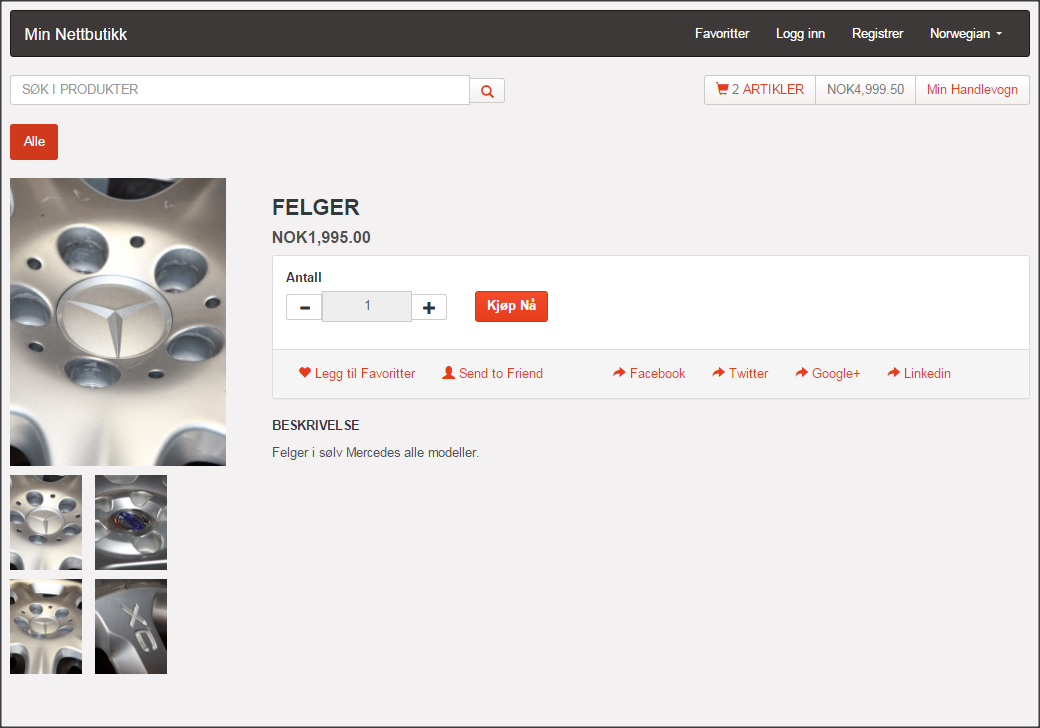The height and width of the screenshot is (728, 1040).
Task: Click the search magnifier icon button
Action: pyautogui.click(x=487, y=91)
